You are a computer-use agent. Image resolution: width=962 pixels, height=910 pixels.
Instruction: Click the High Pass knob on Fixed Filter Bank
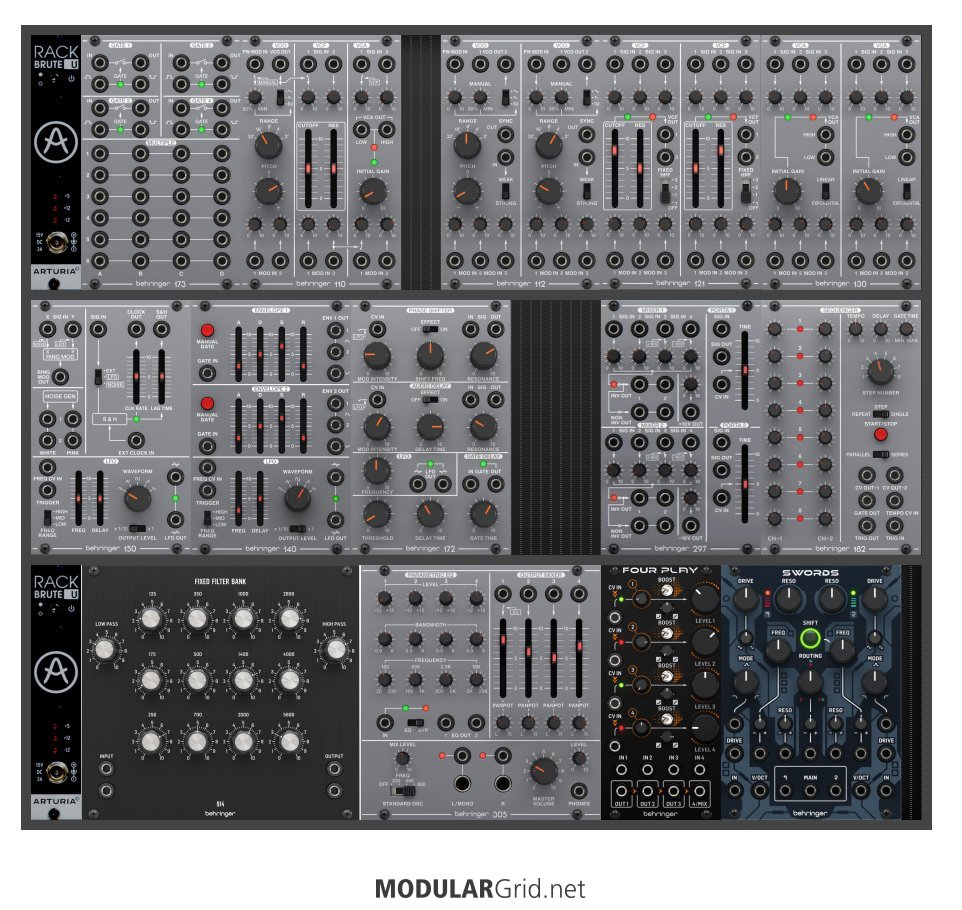click(335, 649)
